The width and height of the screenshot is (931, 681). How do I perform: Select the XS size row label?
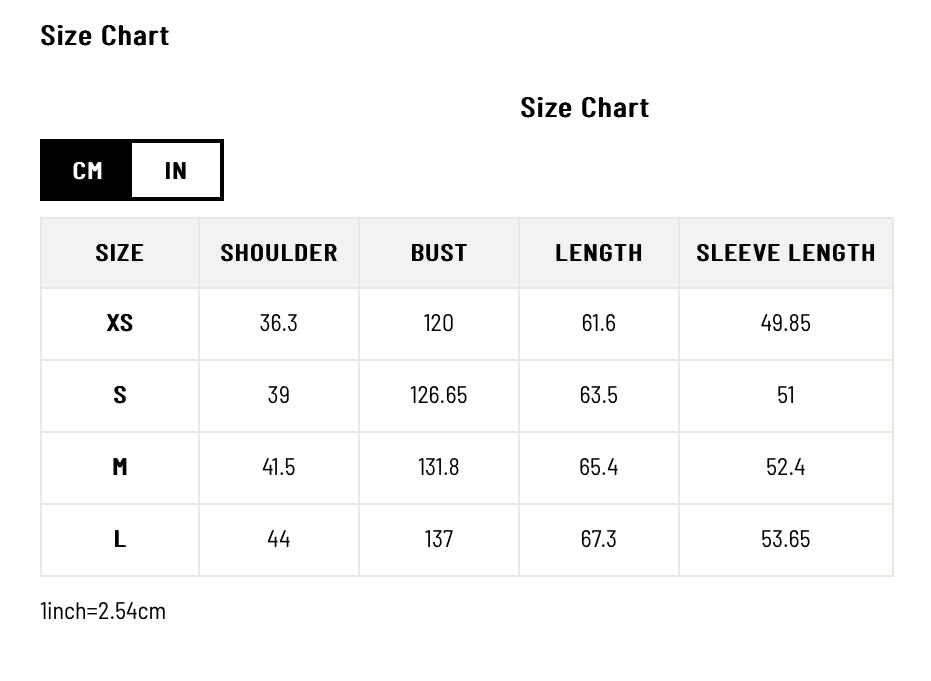120,324
